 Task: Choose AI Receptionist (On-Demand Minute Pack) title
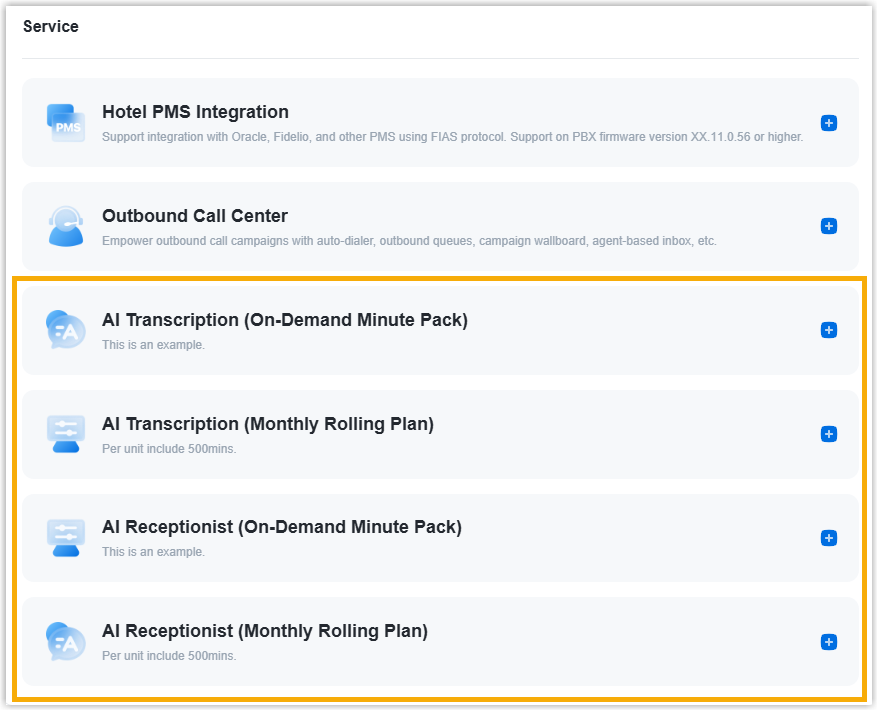point(281,527)
